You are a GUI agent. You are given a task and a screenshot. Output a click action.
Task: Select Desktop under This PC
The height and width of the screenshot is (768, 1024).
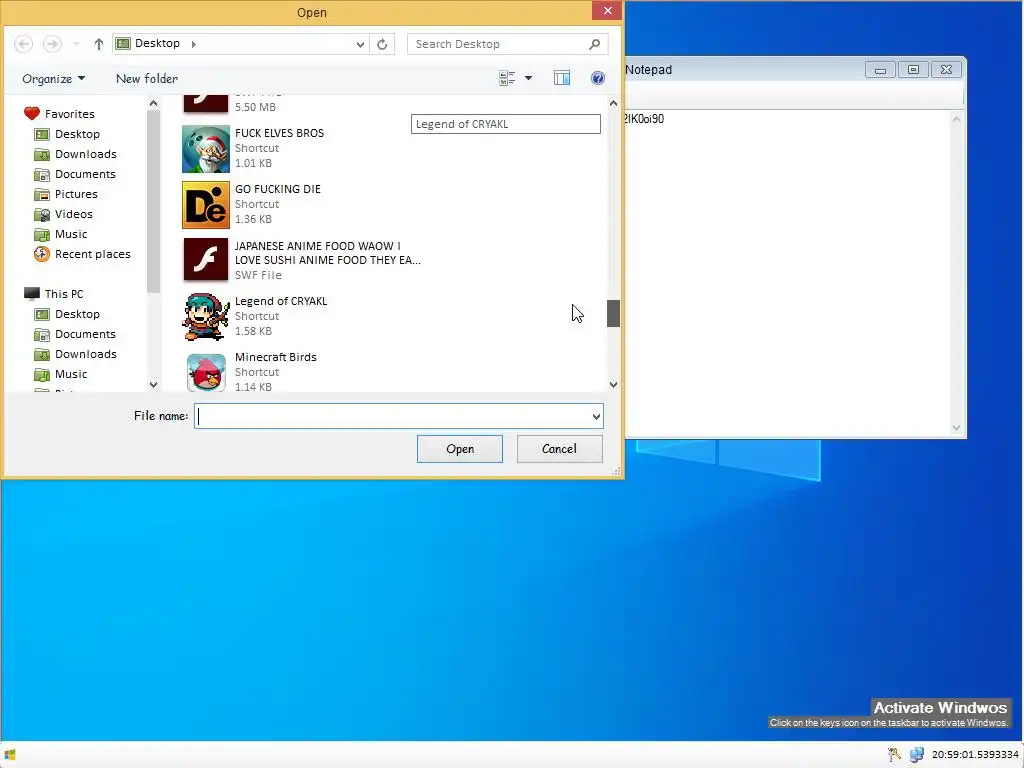pos(67,314)
